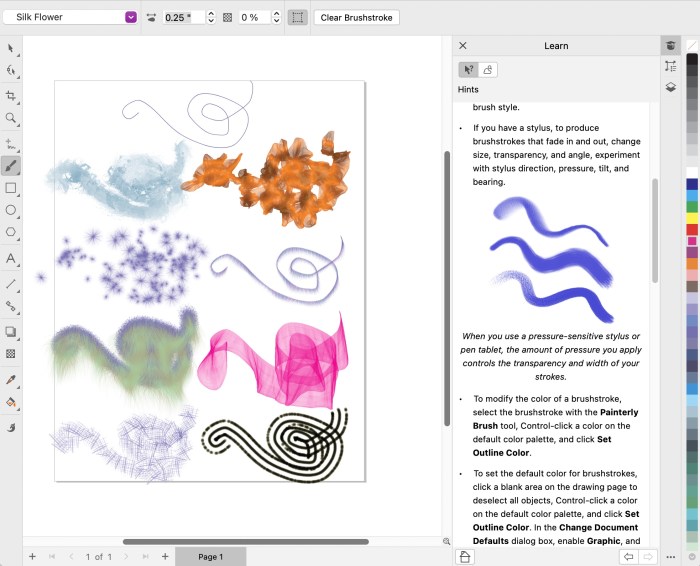Select the Painterly Brush tool
The image size is (700, 566).
pyautogui.click(x=11, y=166)
